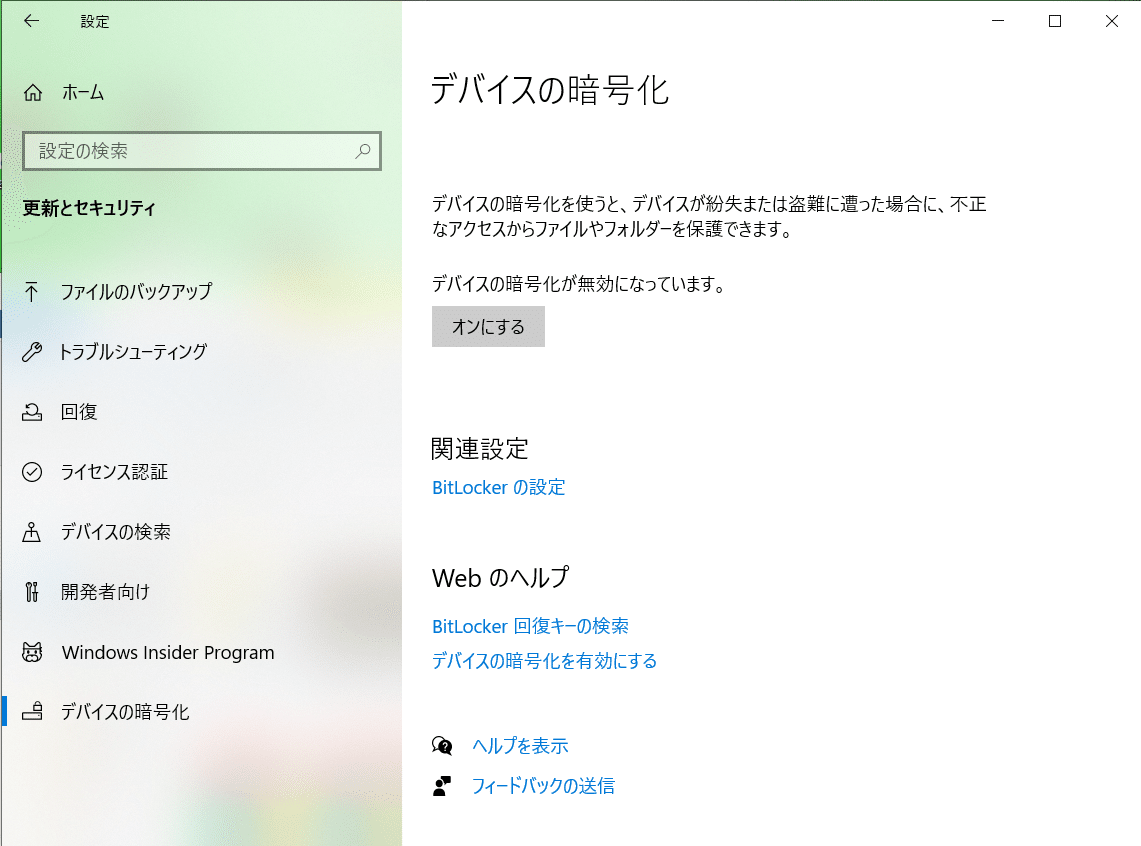Open デバイスの暗号化を有効にする help link
Image resolution: width=1141 pixels, height=846 pixels.
click(x=544, y=661)
